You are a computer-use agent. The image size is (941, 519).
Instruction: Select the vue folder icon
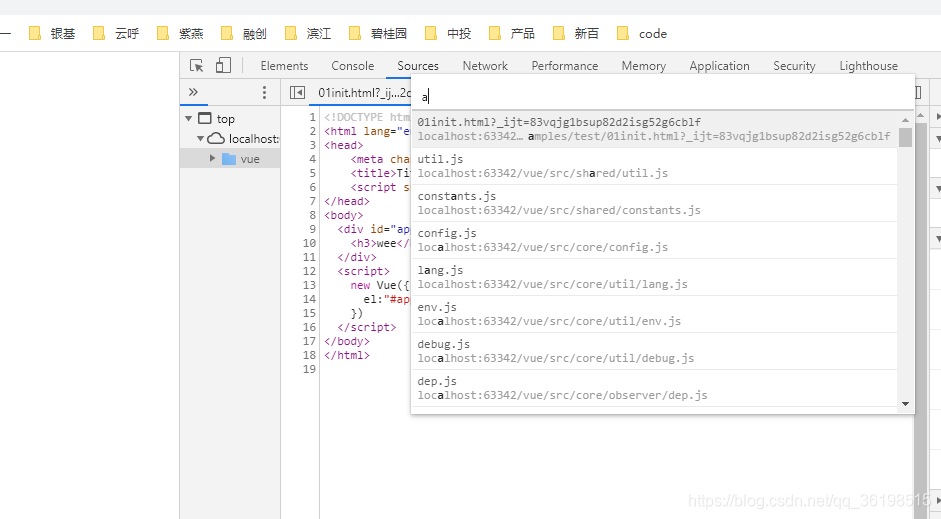click(x=229, y=159)
